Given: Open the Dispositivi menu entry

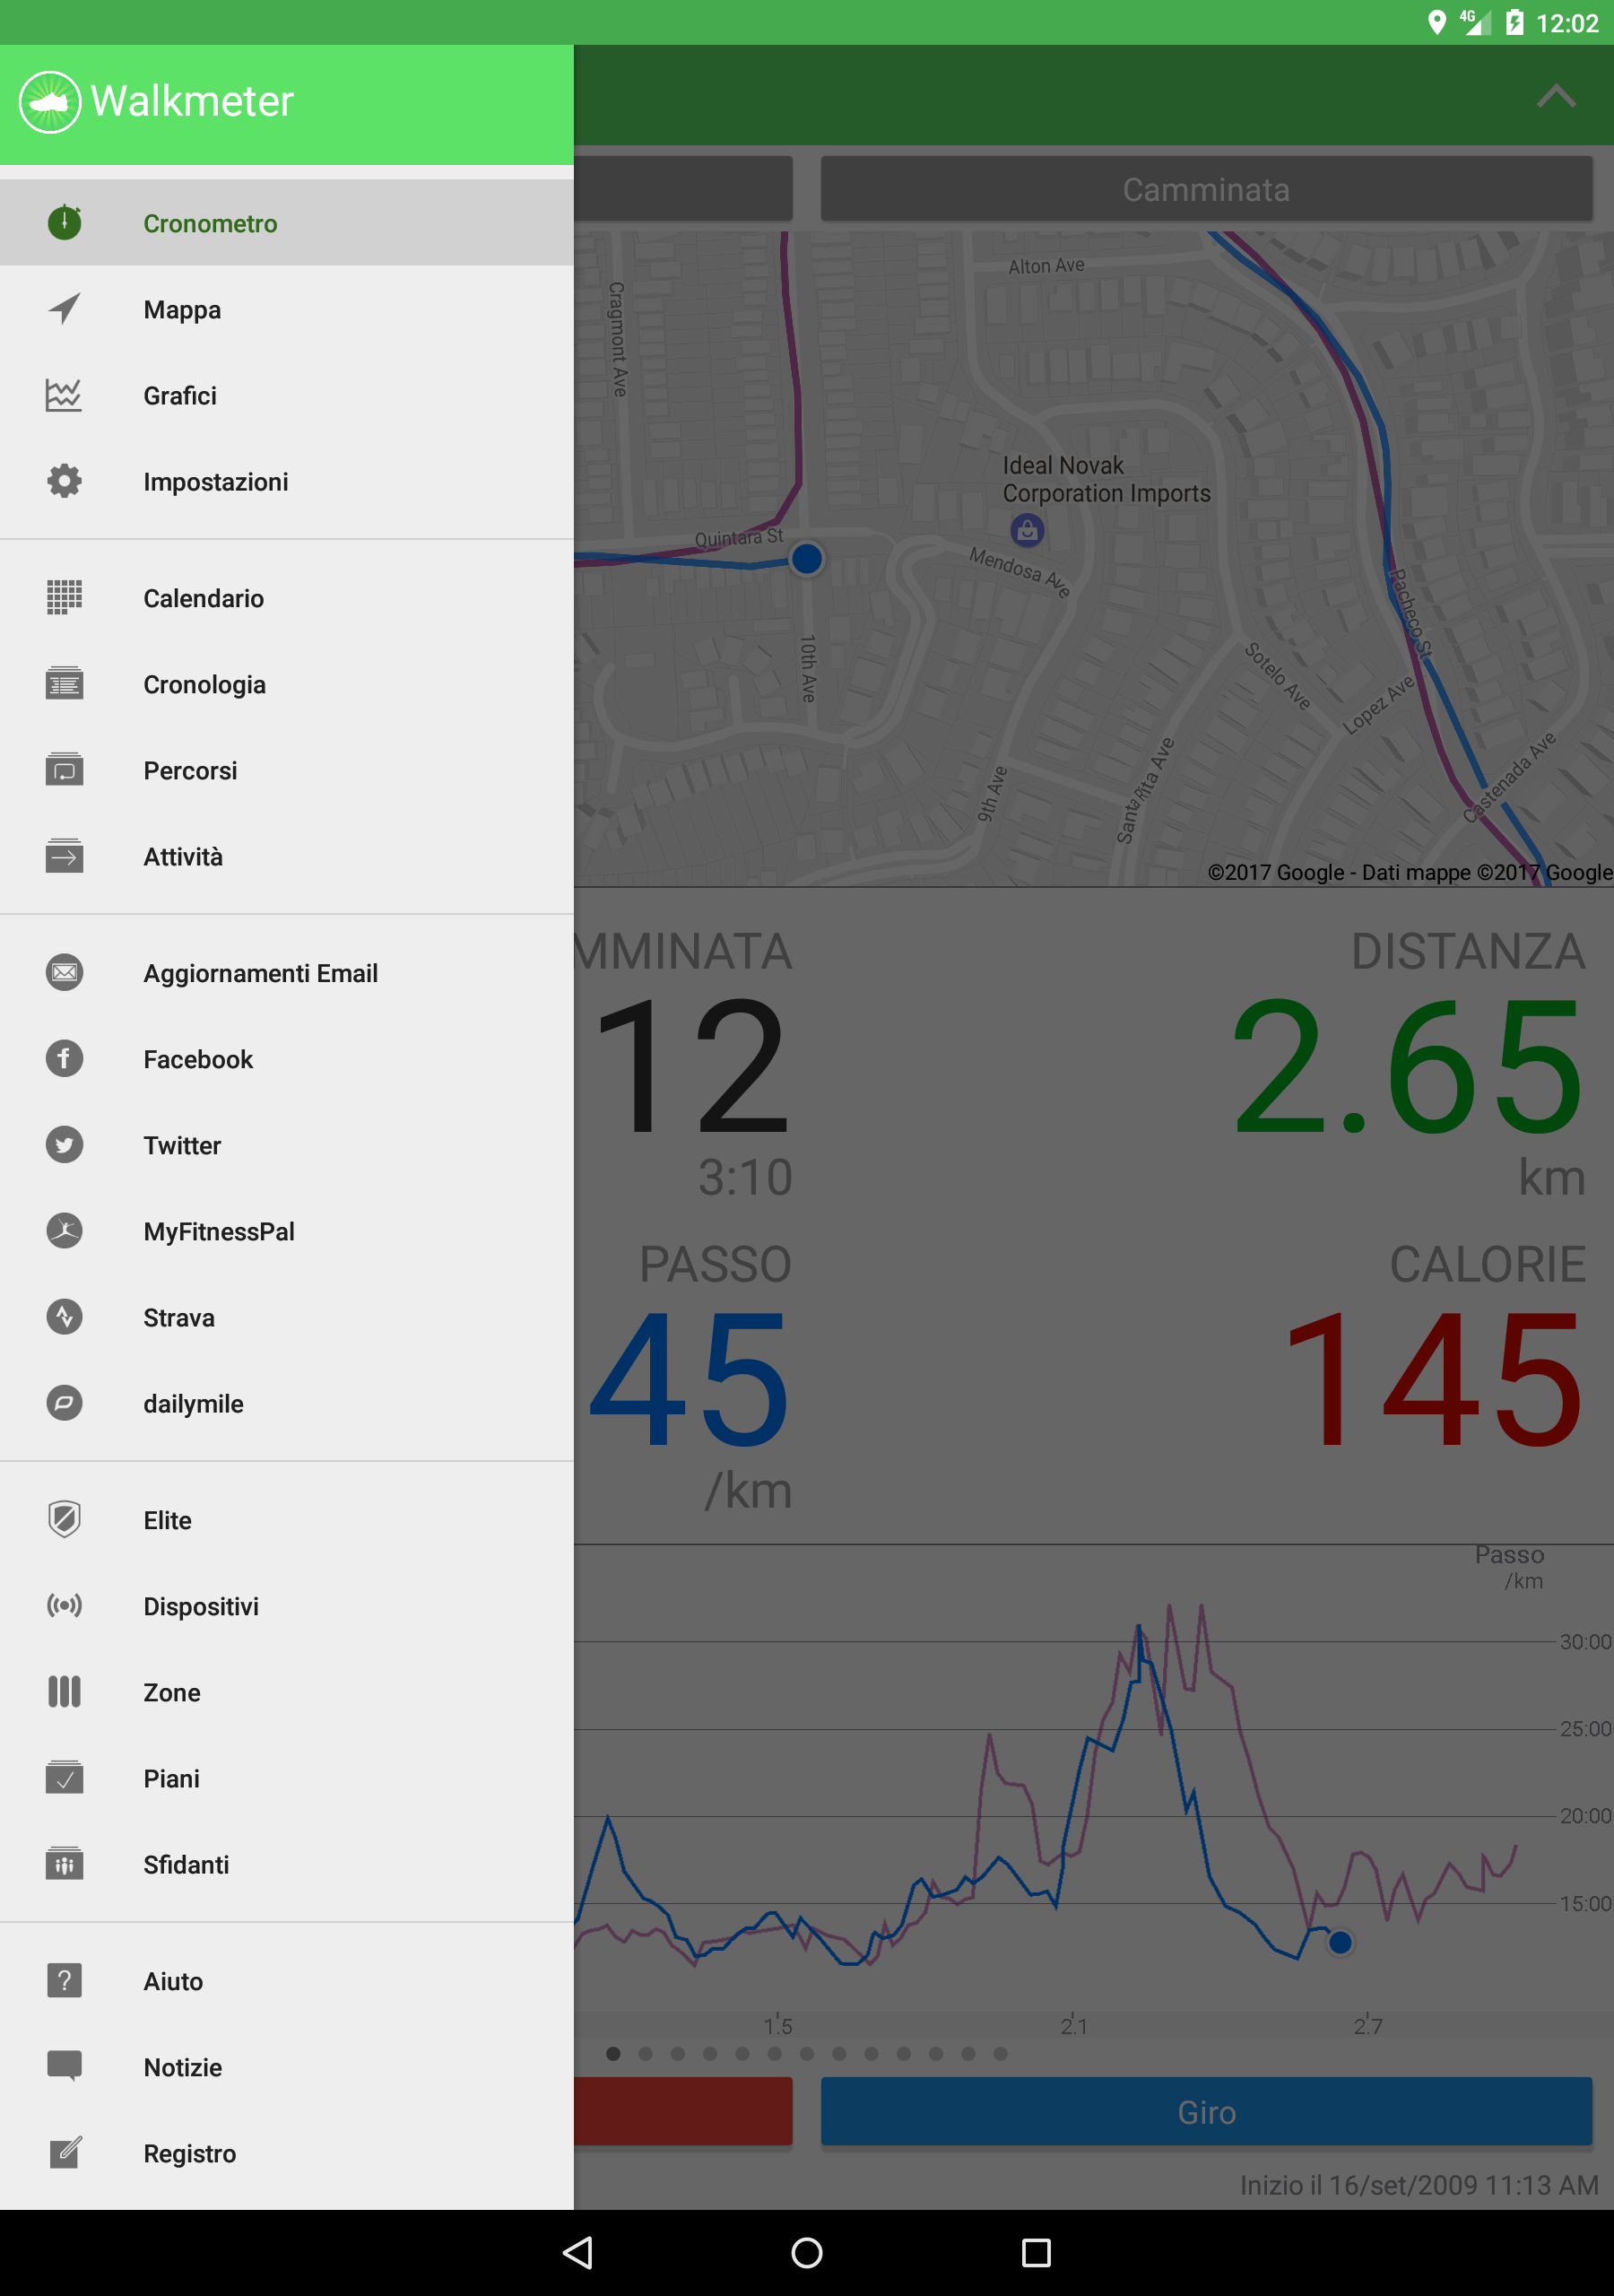Looking at the screenshot, I should point(287,1605).
